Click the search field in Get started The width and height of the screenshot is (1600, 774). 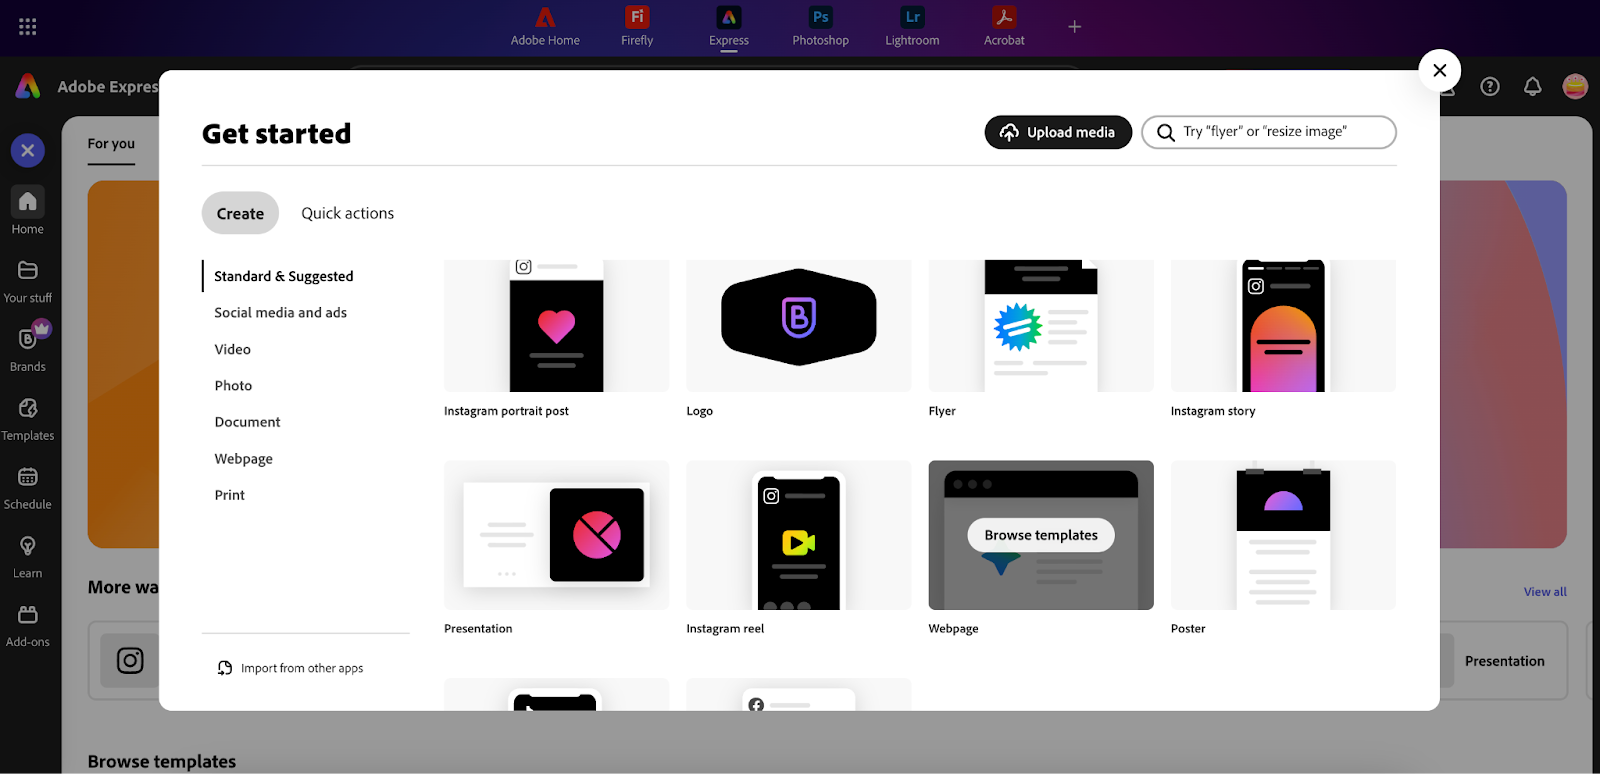[x=1269, y=132]
